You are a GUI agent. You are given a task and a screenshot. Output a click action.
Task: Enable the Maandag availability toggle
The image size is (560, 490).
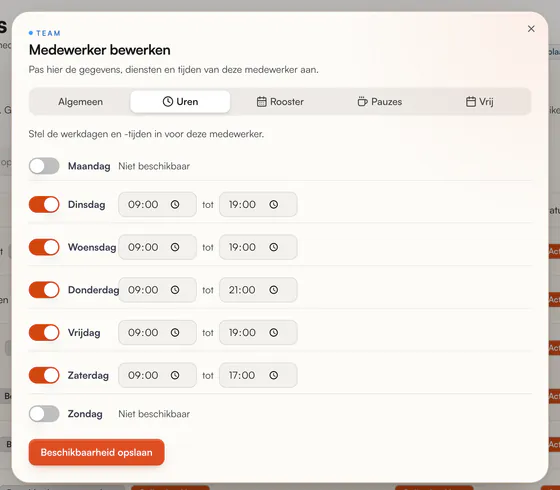(44, 166)
